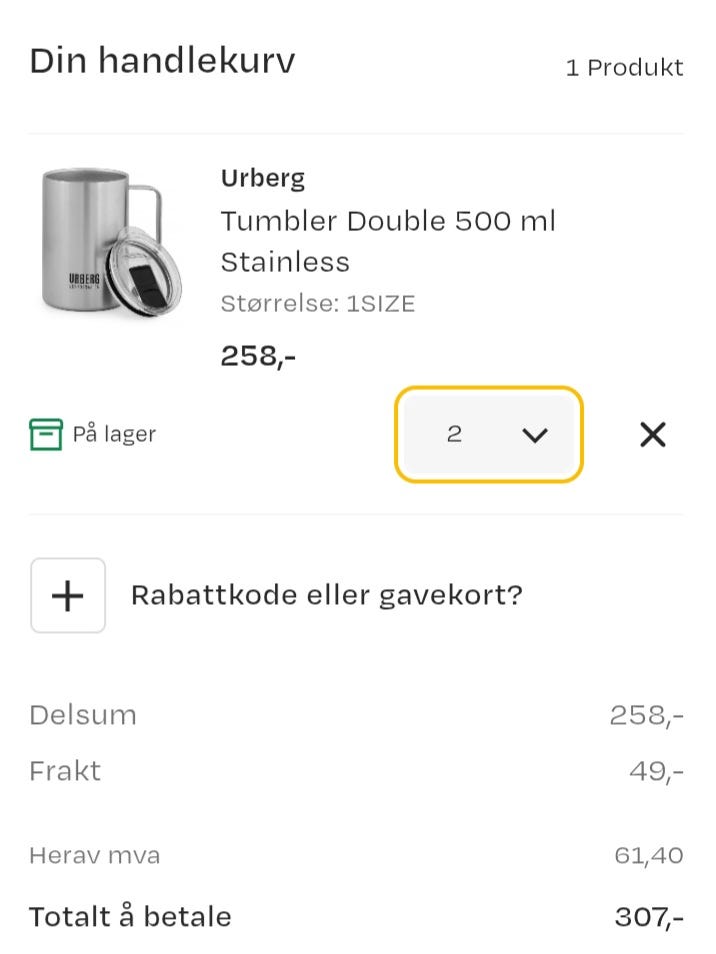Image resolution: width=716 pixels, height=954 pixels.
Task: Open the Urberg brand link
Action: [263, 179]
